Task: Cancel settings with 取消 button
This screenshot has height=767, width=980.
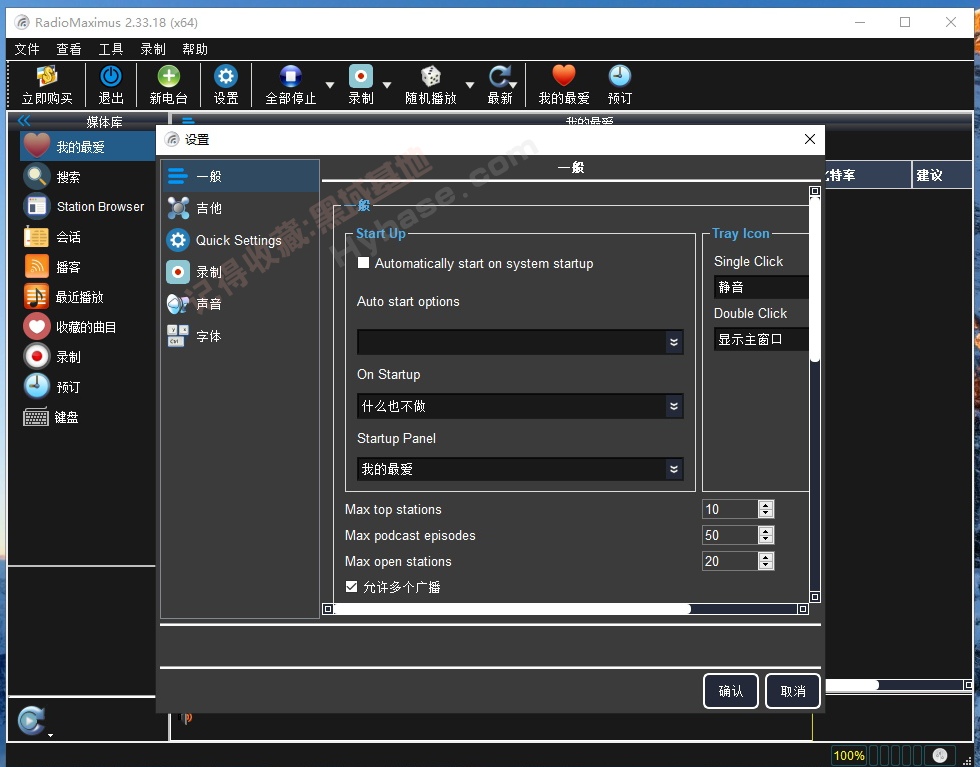Action: click(x=792, y=691)
